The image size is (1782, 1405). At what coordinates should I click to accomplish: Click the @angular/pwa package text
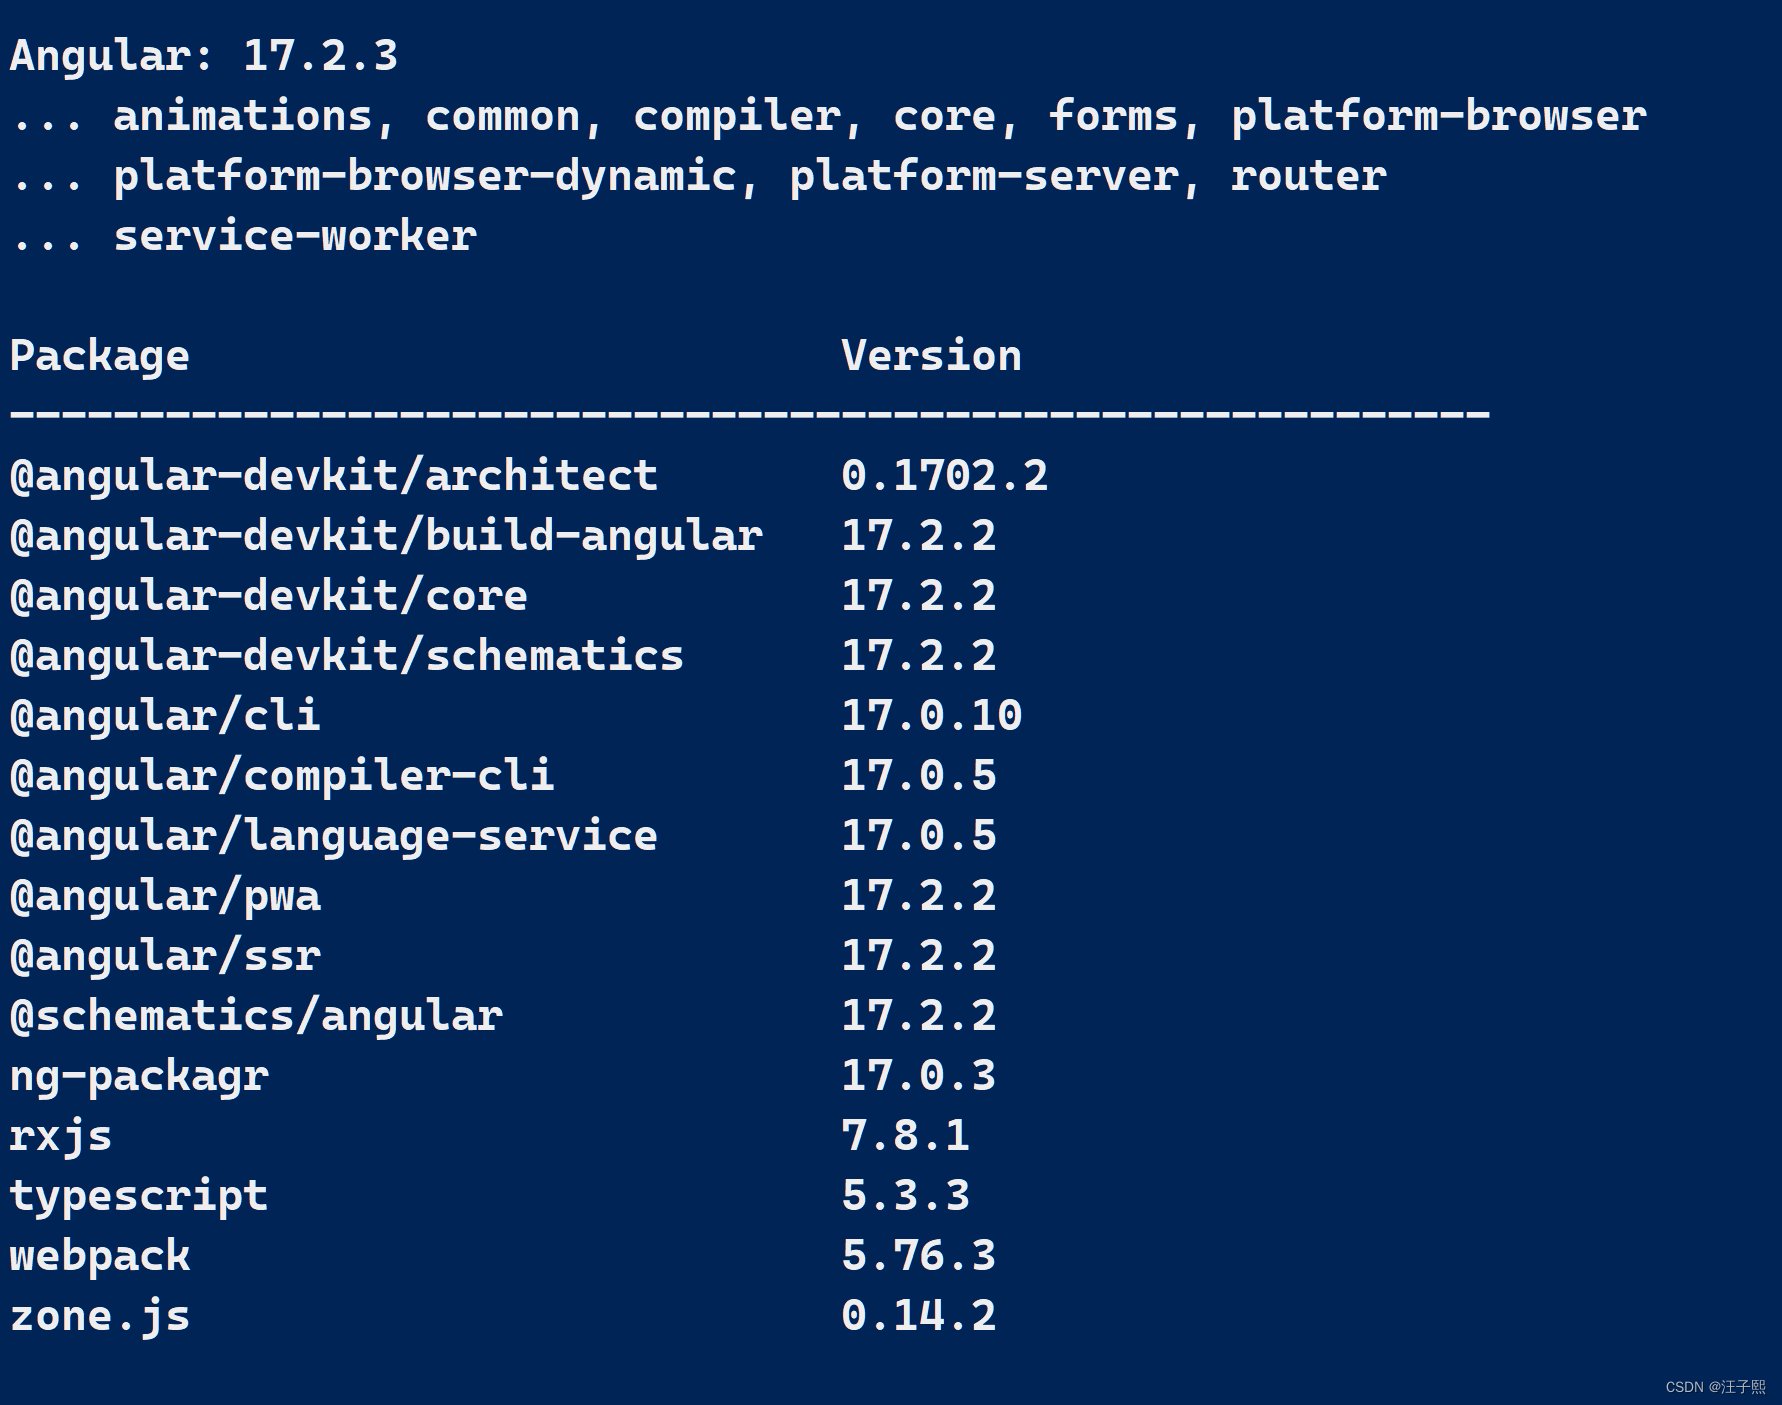click(163, 896)
